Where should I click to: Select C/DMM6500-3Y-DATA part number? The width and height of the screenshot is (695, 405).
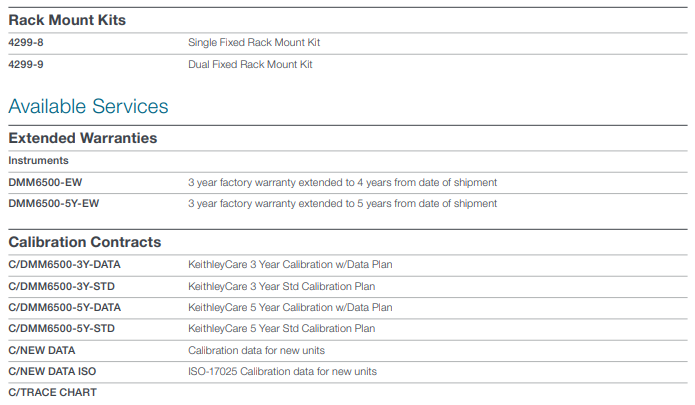click(64, 265)
